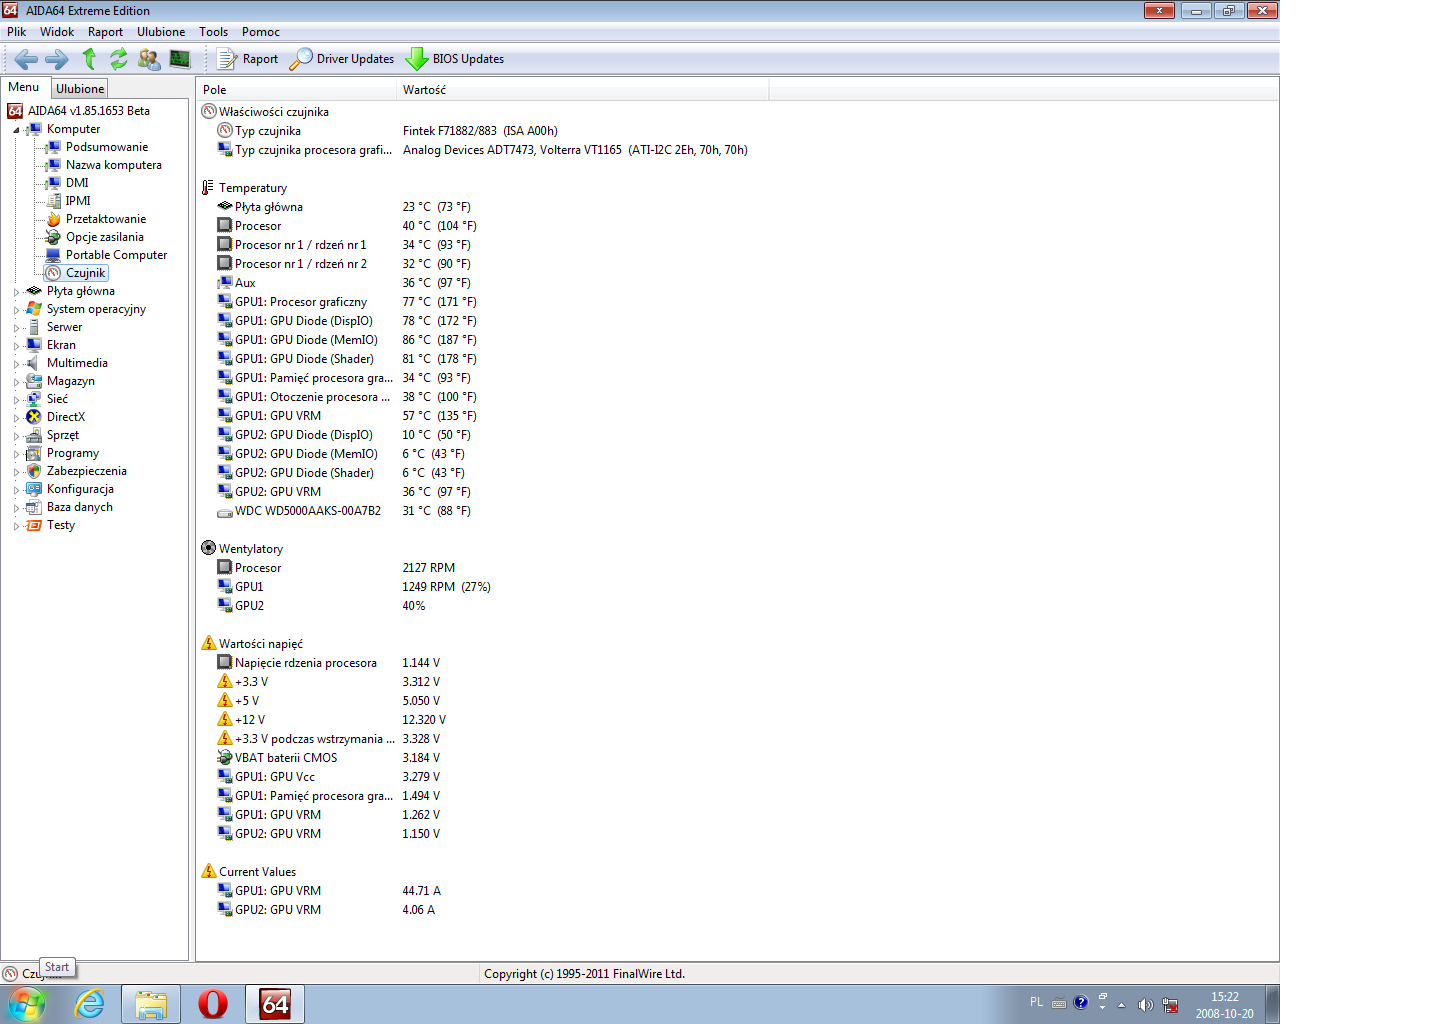This screenshot has width=1434, height=1024.
Task: Click the users toolbar icon
Action: [149, 59]
